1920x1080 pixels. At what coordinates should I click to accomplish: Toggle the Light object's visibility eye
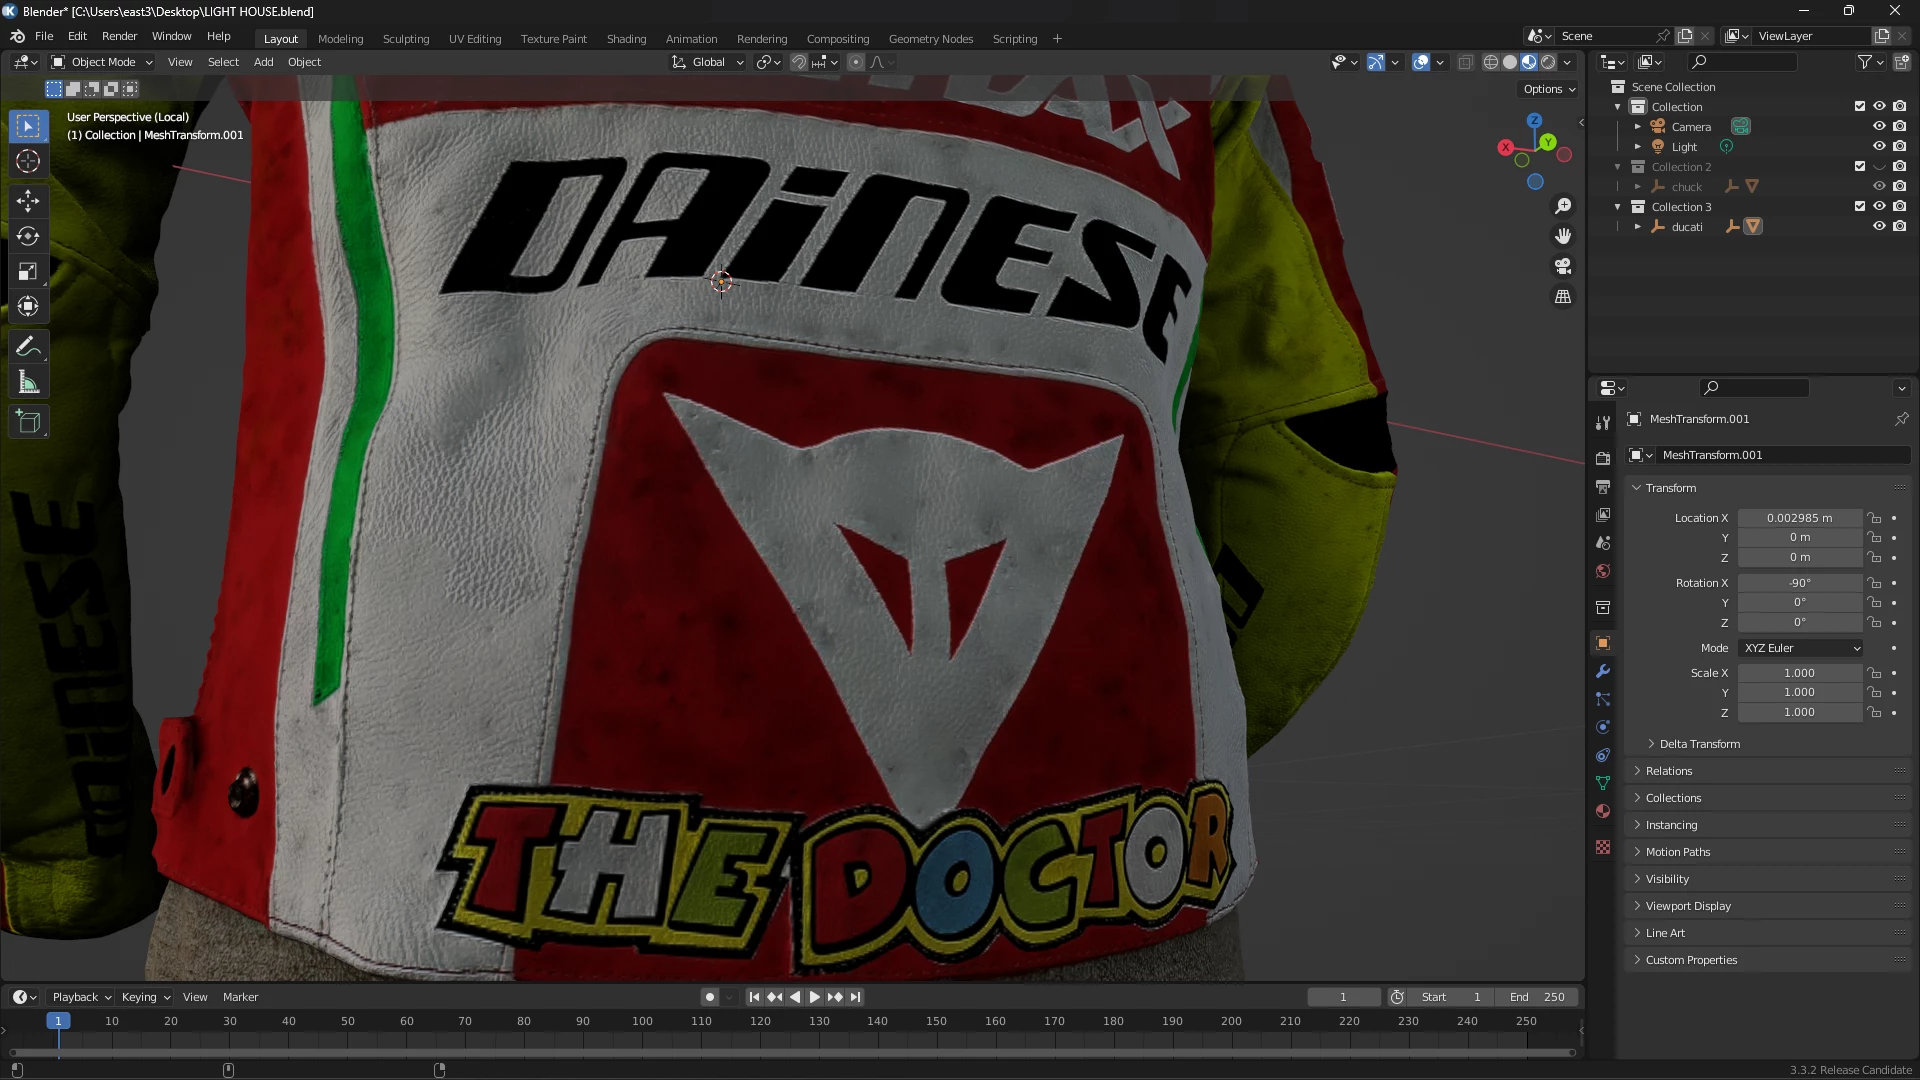pyautogui.click(x=1879, y=147)
